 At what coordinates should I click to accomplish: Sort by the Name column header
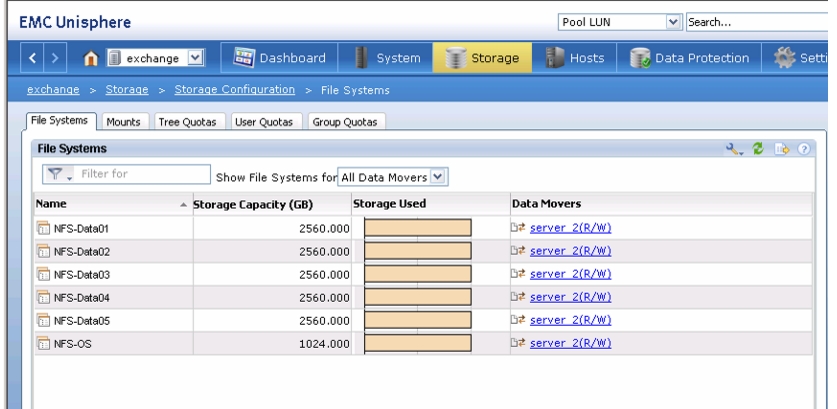tap(112, 204)
